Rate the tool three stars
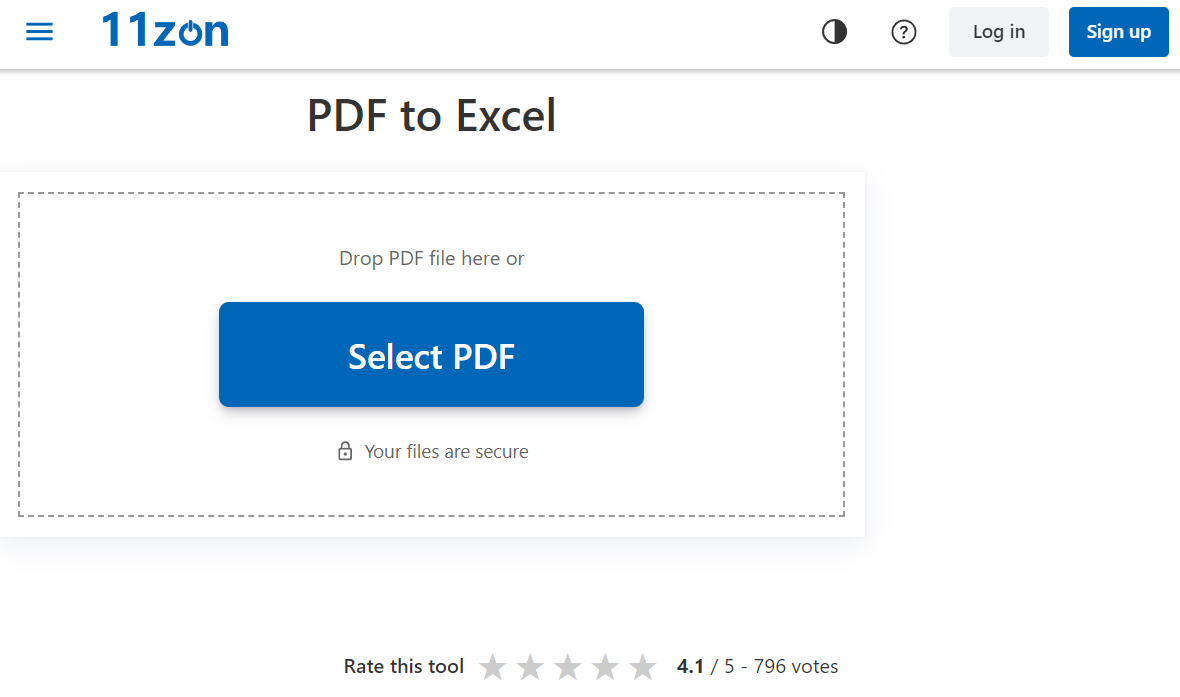 point(568,667)
